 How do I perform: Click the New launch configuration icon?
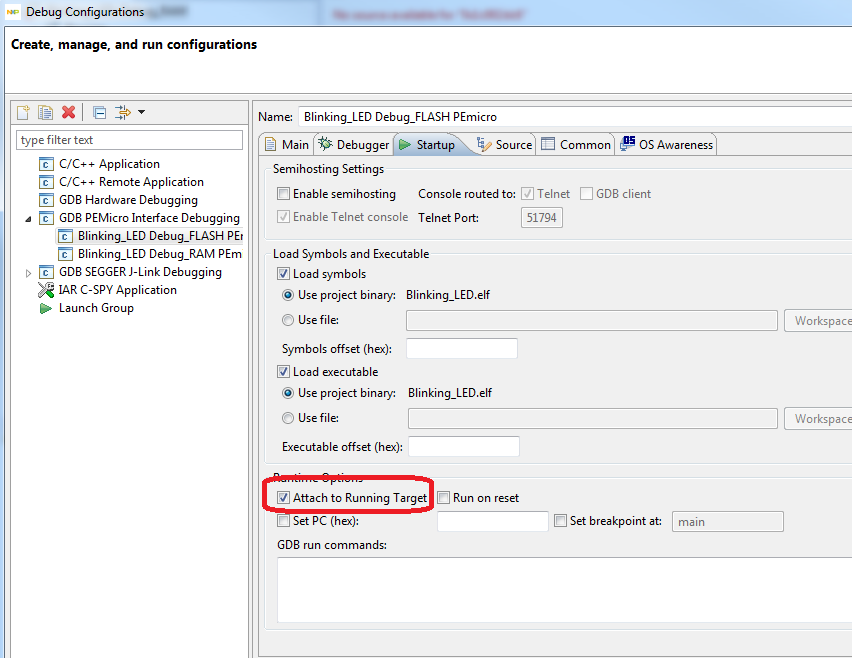tap(23, 112)
